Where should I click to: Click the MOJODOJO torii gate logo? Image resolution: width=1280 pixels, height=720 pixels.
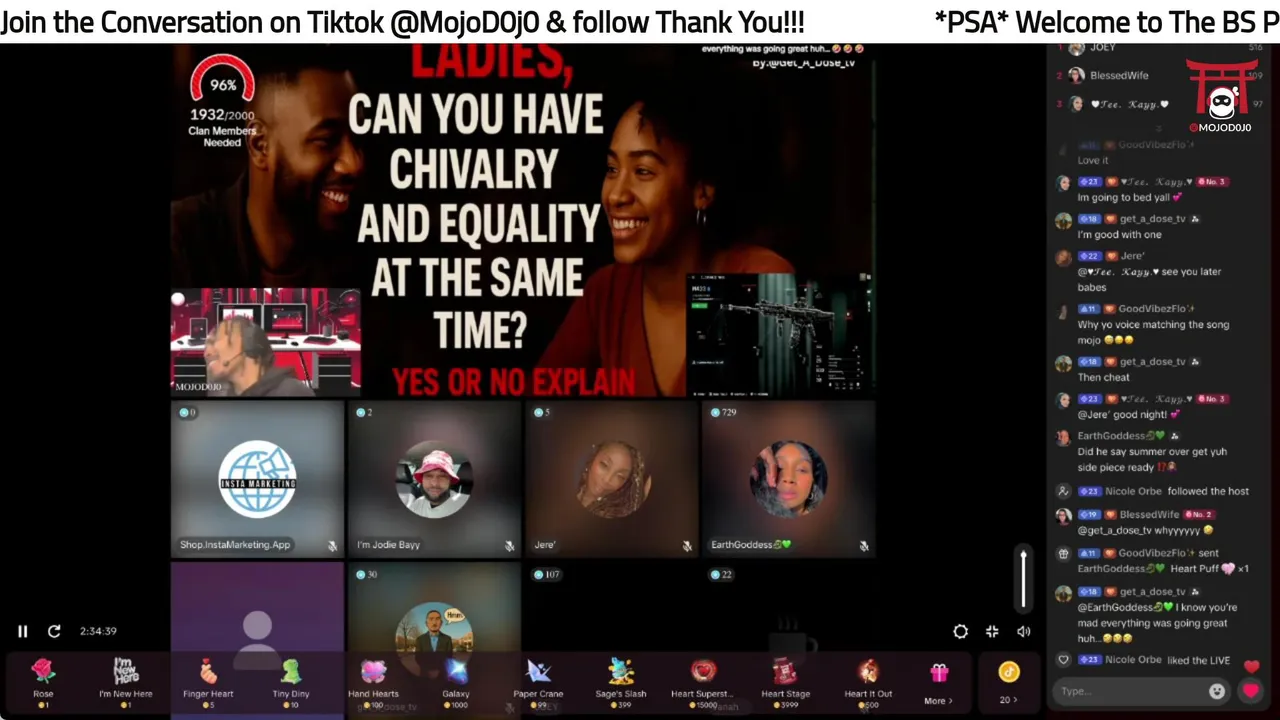coord(1221,94)
